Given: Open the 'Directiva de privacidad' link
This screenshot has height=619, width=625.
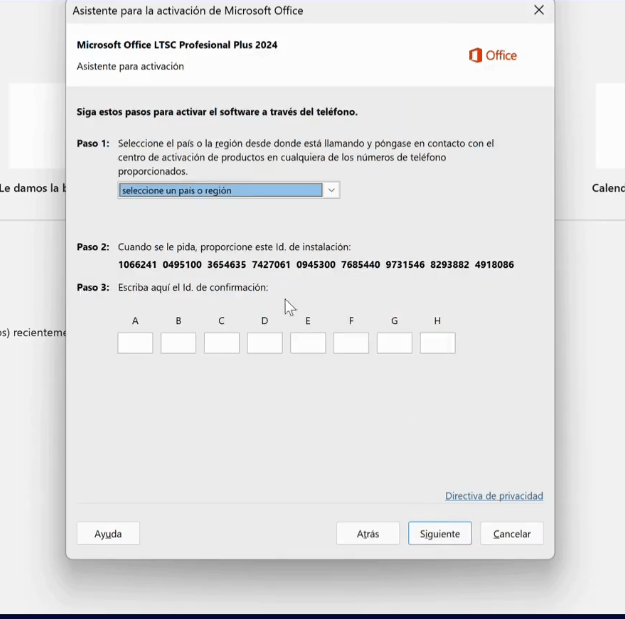Looking at the screenshot, I should click(x=494, y=496).
